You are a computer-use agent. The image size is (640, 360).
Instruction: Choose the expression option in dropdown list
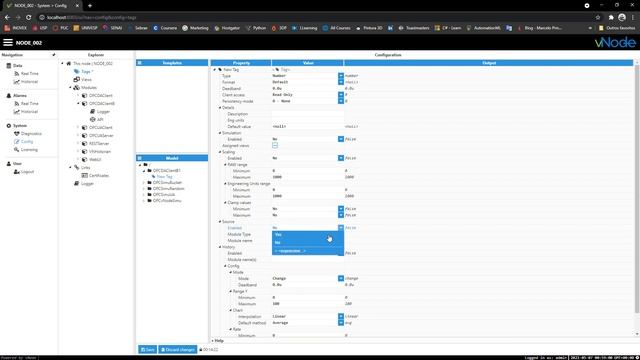tap(308, 251)
